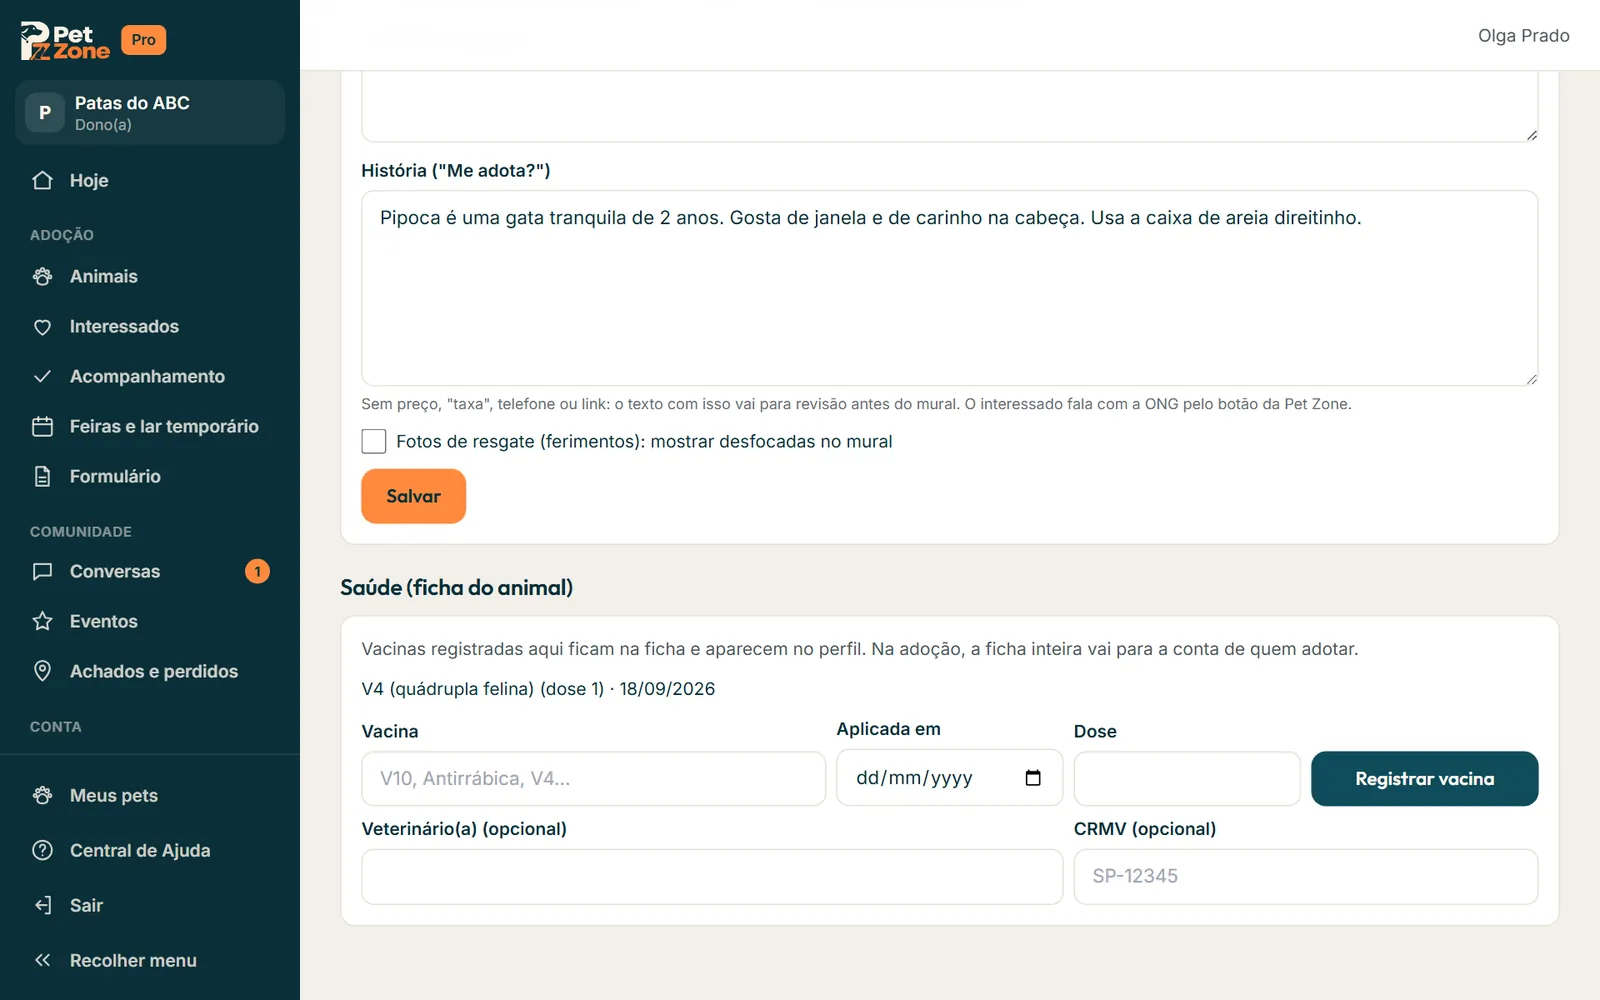Screen dimensions: 1600x1000
Task: Enable blurred rescue photos checkbox
Action: pyautogui.click(x=374, y=441)
